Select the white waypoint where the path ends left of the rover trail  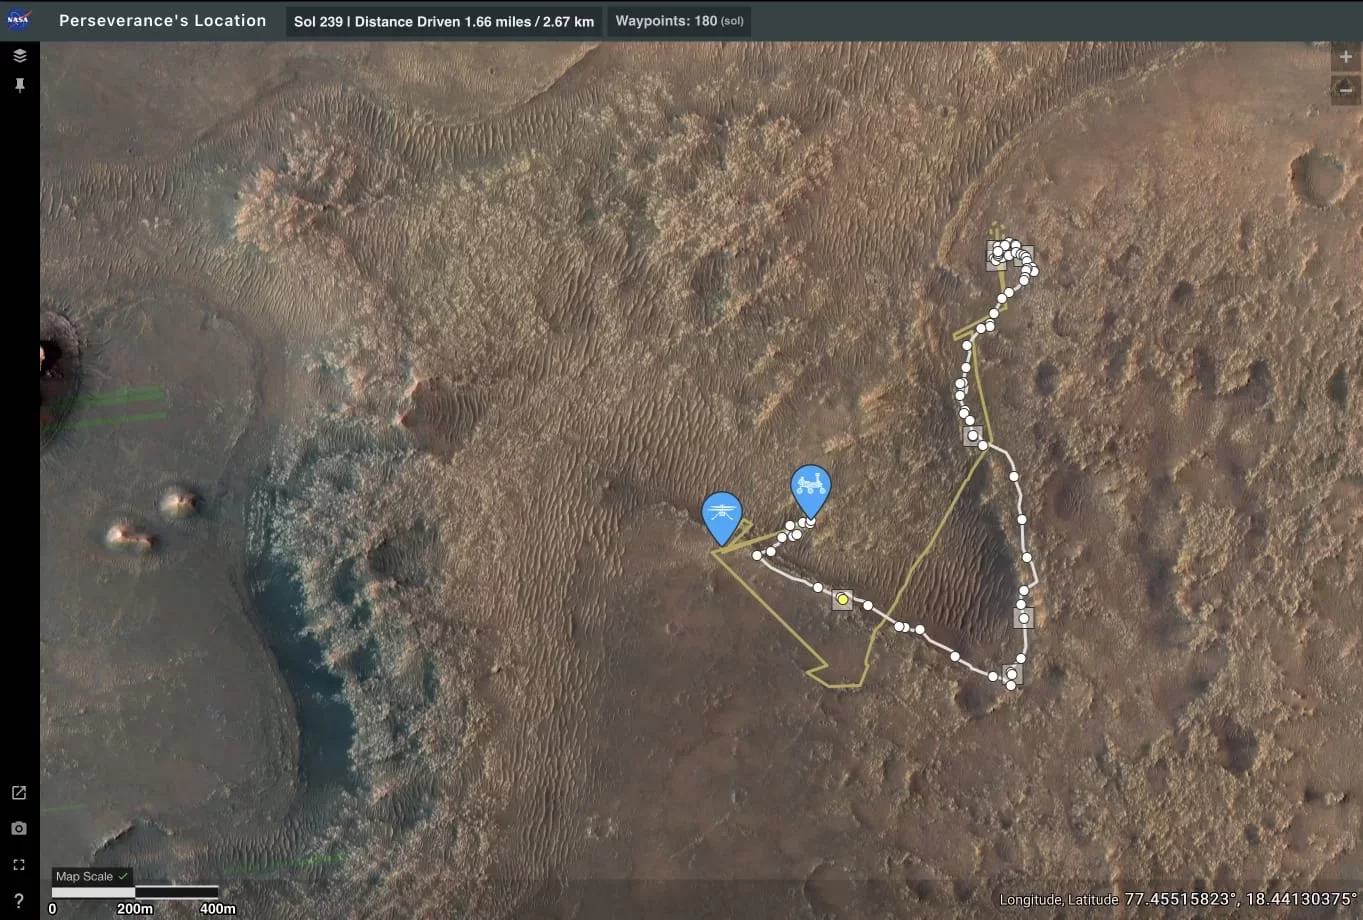(758, 555)
